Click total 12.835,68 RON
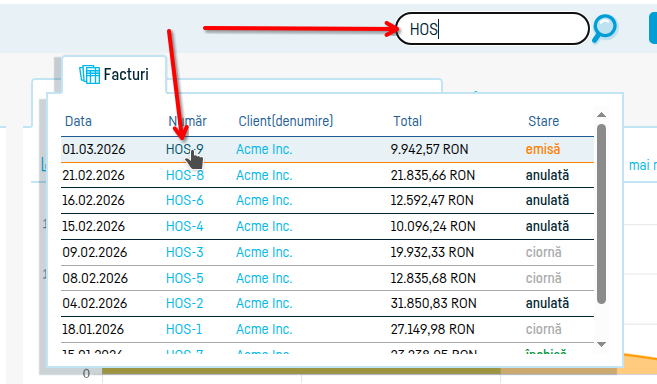The width and height of the screenshot is (657, 384). (x=433, y=278)
